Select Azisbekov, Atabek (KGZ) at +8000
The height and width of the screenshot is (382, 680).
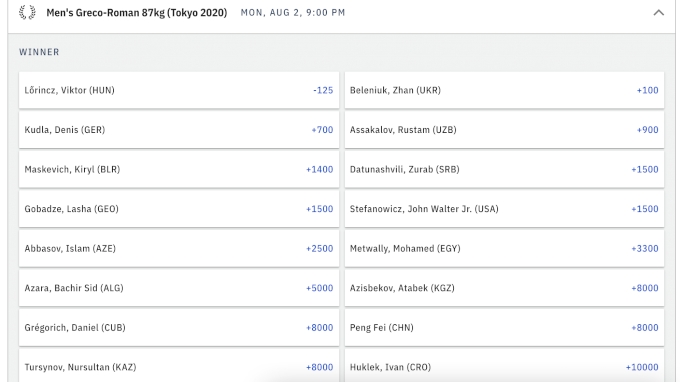pyautogui.click(x=504, y=288)
